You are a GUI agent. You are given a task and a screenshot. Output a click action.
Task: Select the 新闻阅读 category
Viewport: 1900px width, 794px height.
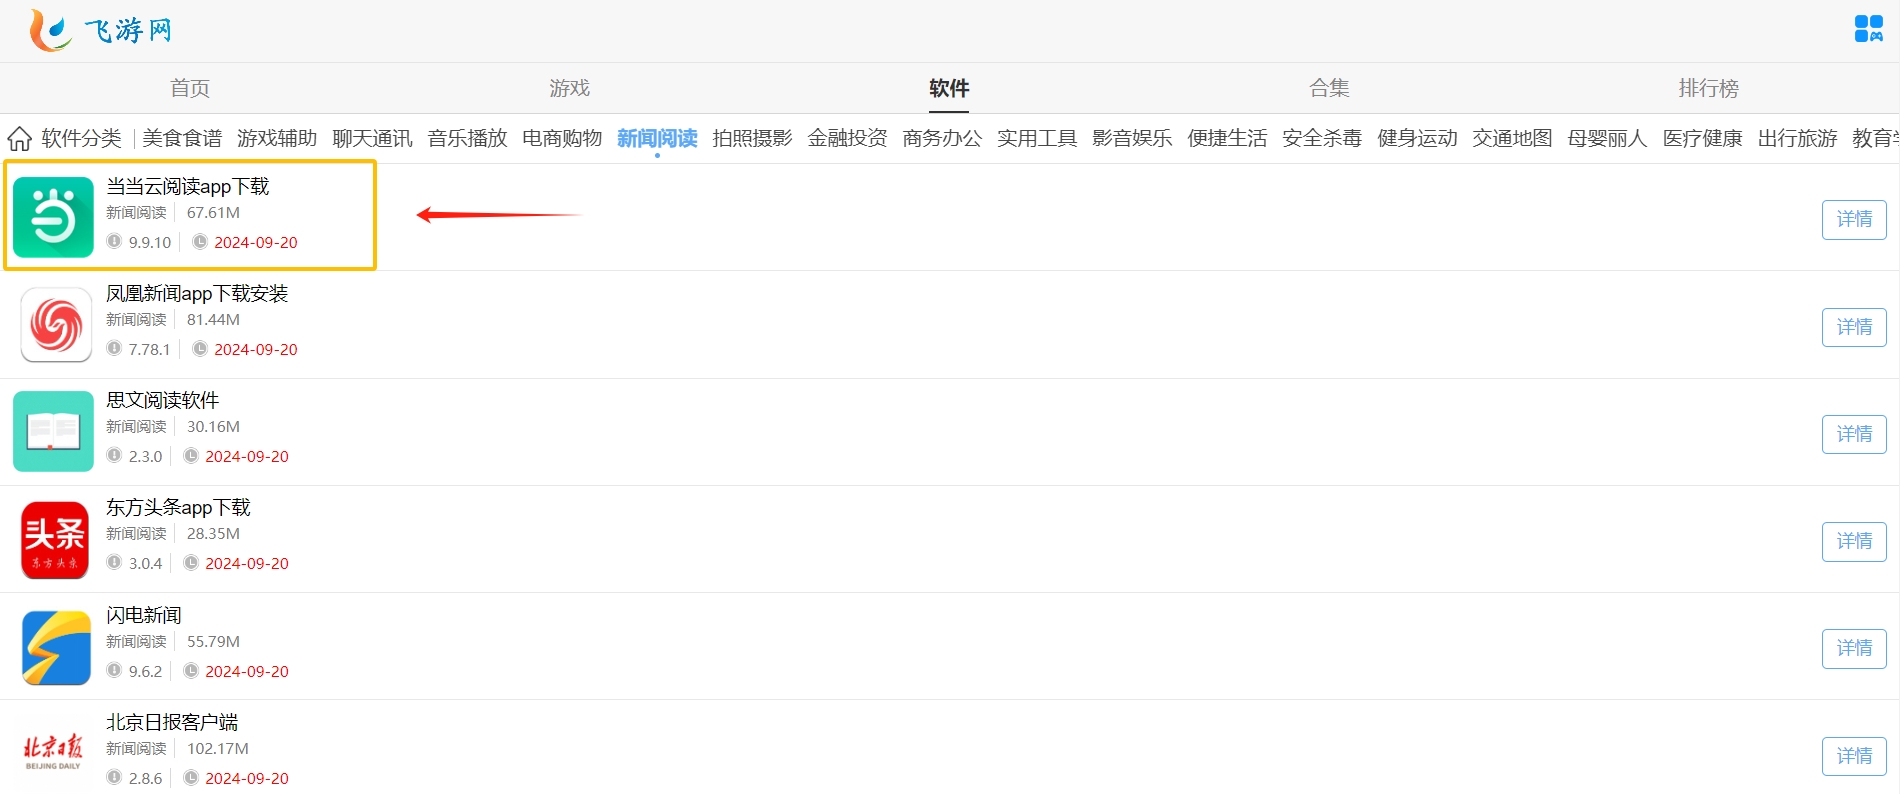(x=657, y=138)
